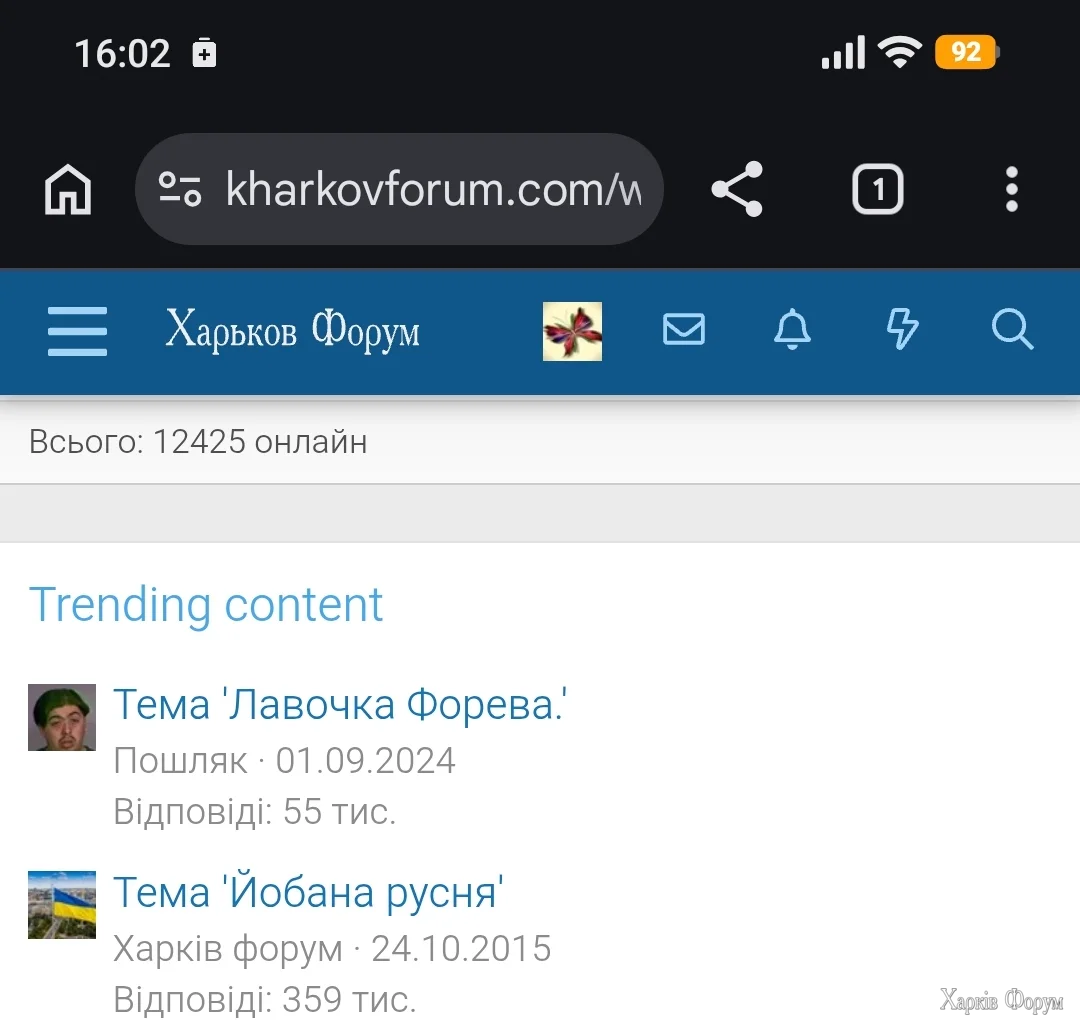The width and height of the screenshot is (1080, 1025).
Task: Go to Харьков Форум logo homepage
Action: 292,331
